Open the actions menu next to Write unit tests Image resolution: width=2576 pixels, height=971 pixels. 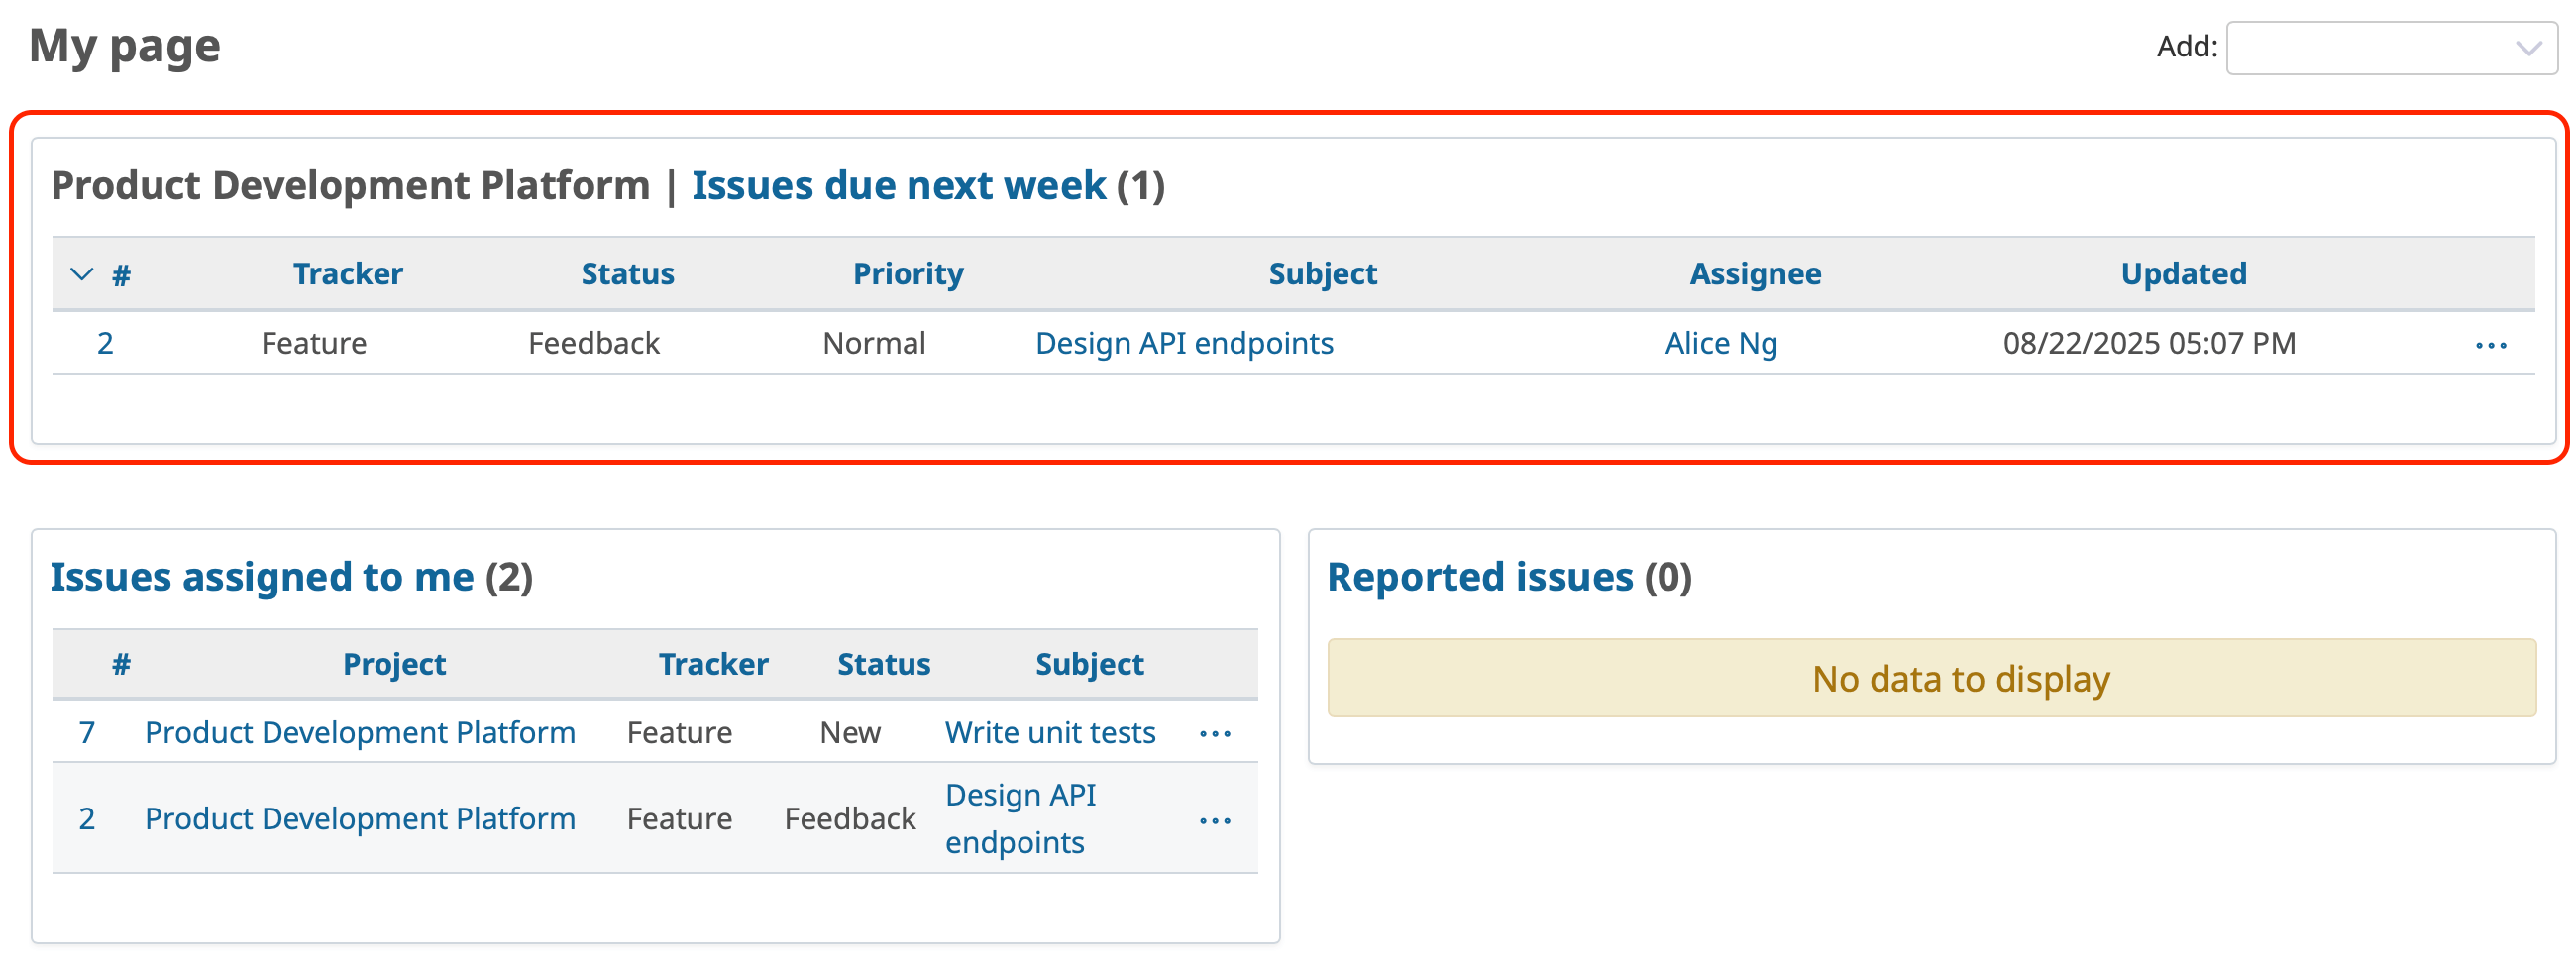coord(1215,733)
